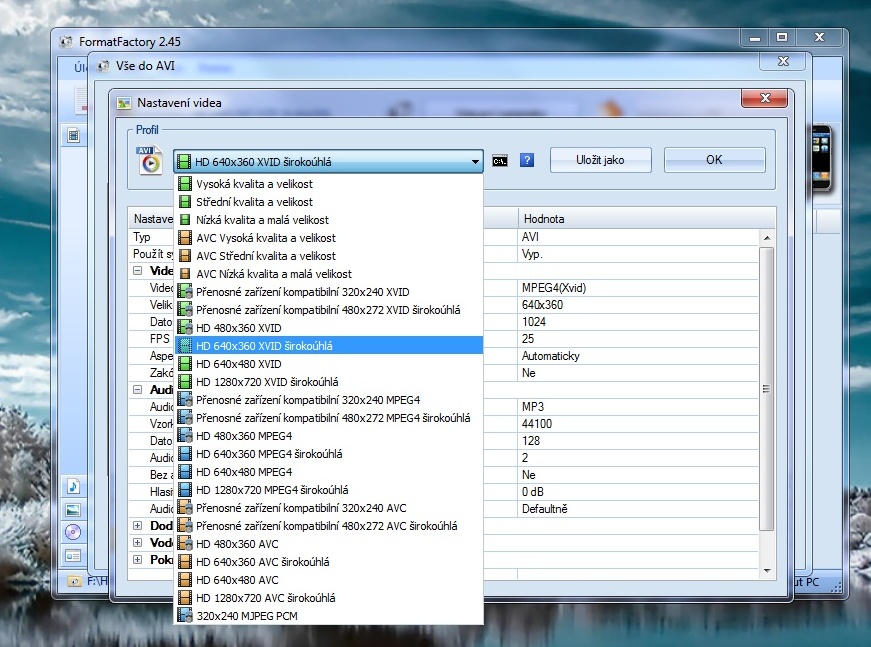Open the Audio category in left sidebar
Image resolution: width=871 pixels, height=647 pixels.
tap(74, 486)
